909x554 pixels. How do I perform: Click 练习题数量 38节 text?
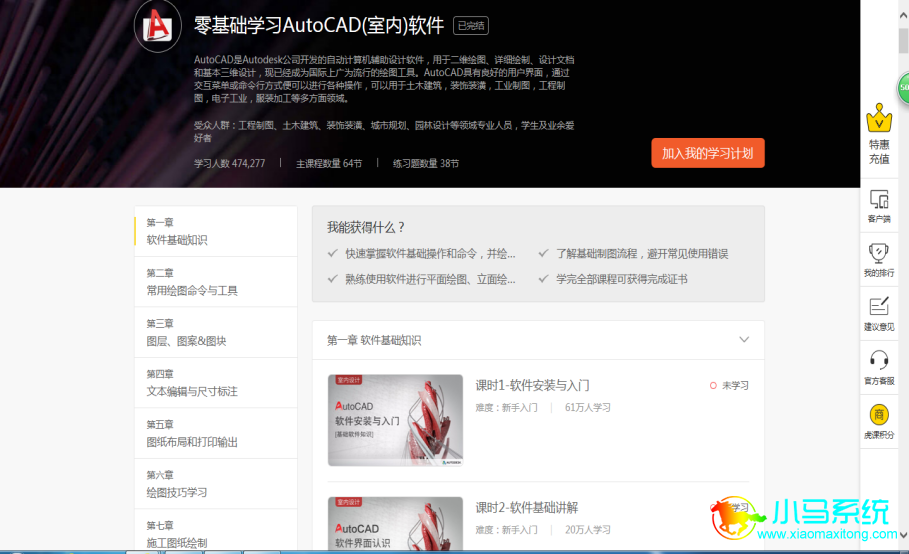point(426,163)
